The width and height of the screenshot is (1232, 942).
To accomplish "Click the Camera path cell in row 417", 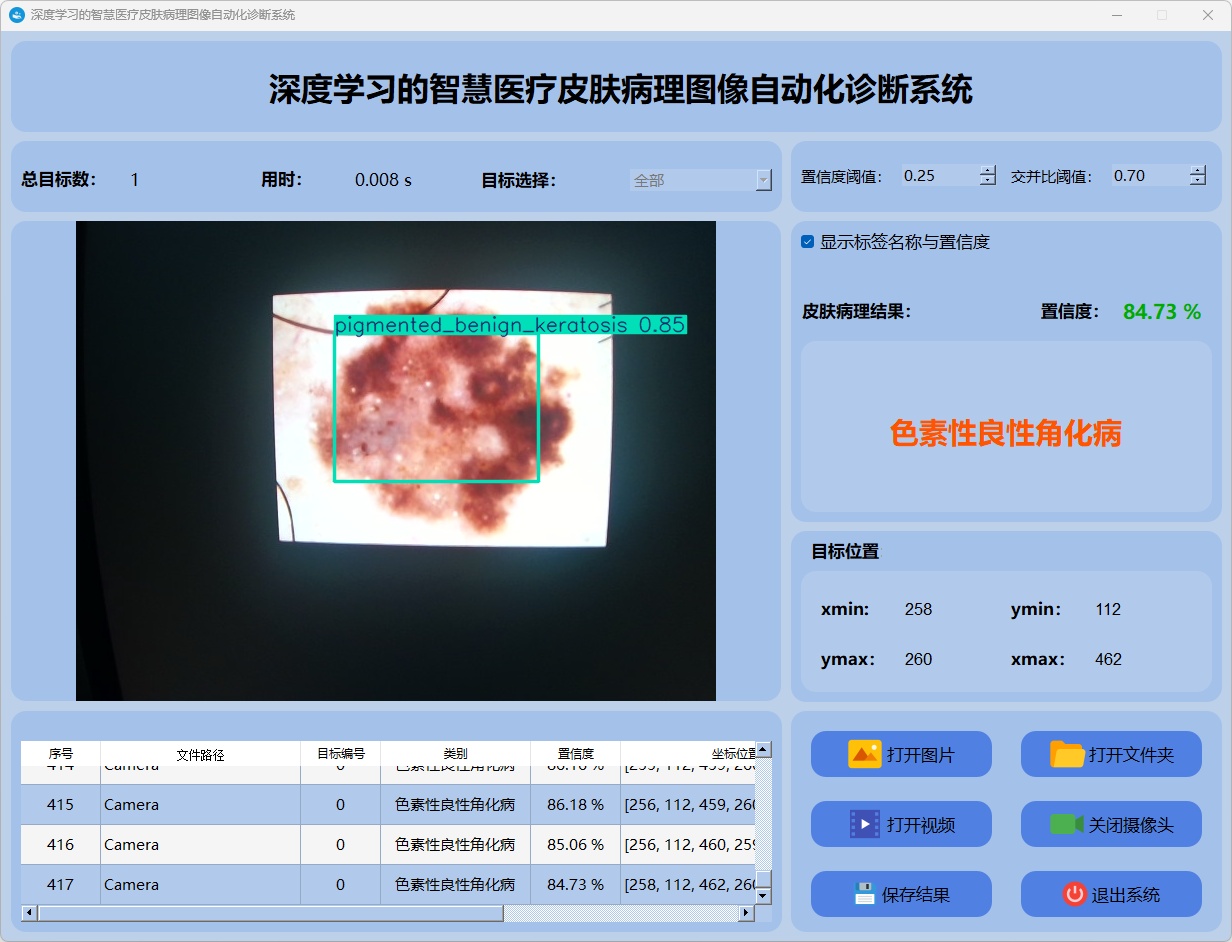I will click(201, 884).
